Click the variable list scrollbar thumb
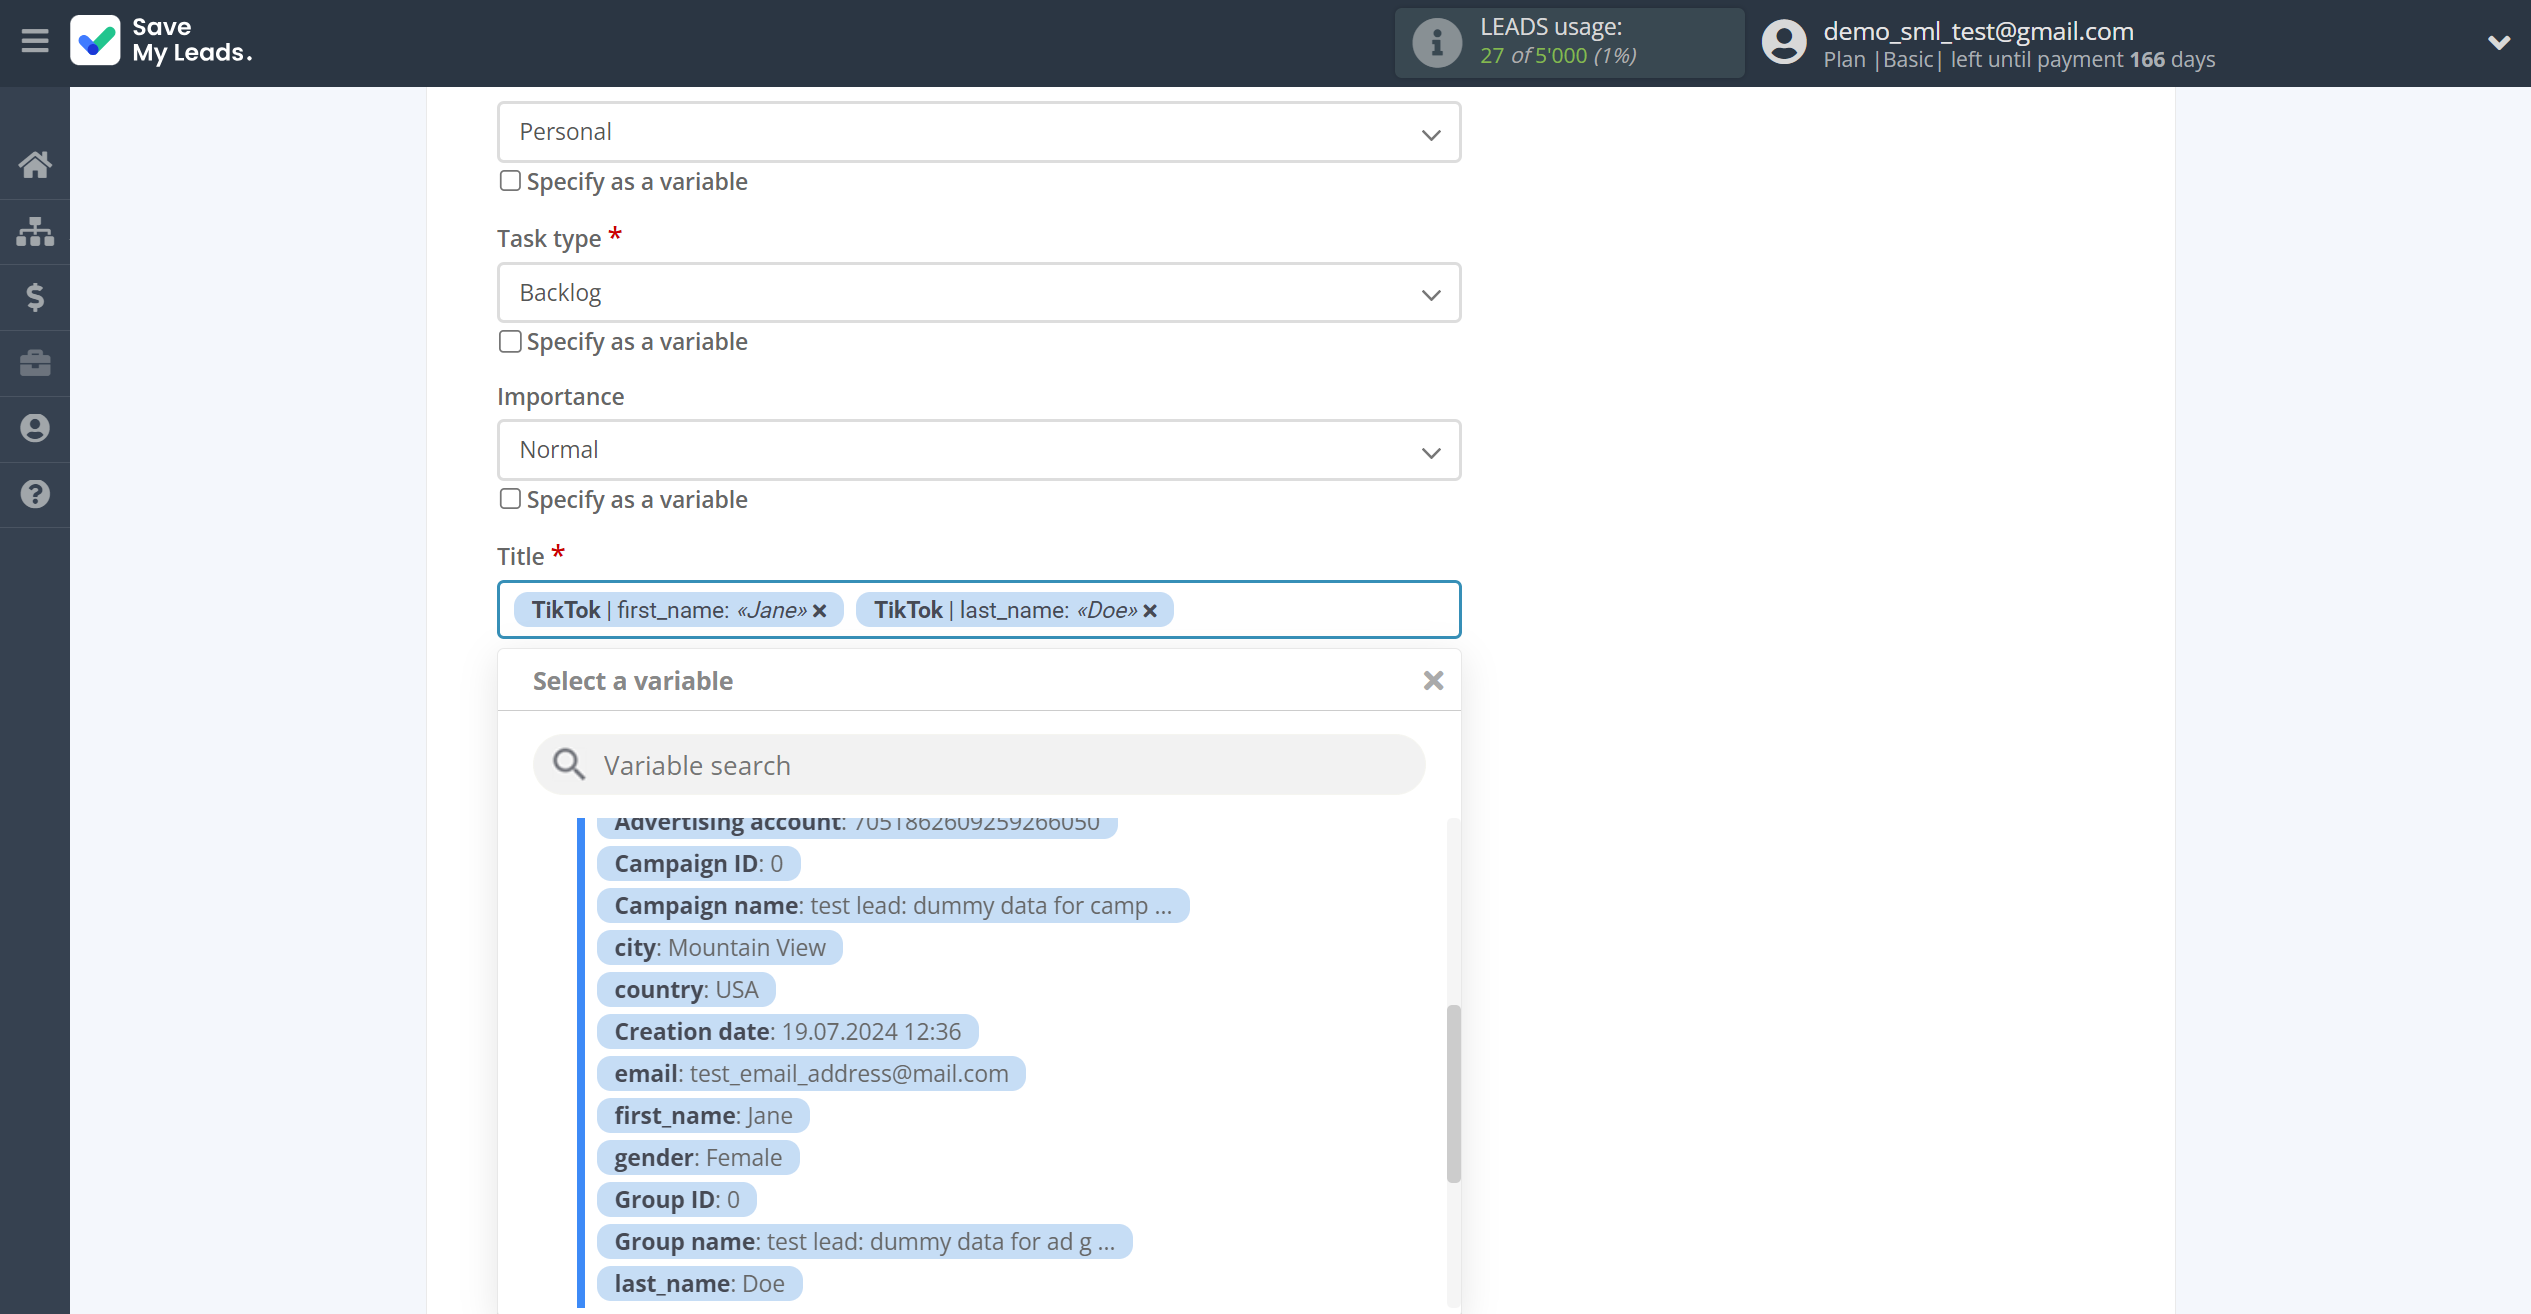 [x=1453, y=1094]
